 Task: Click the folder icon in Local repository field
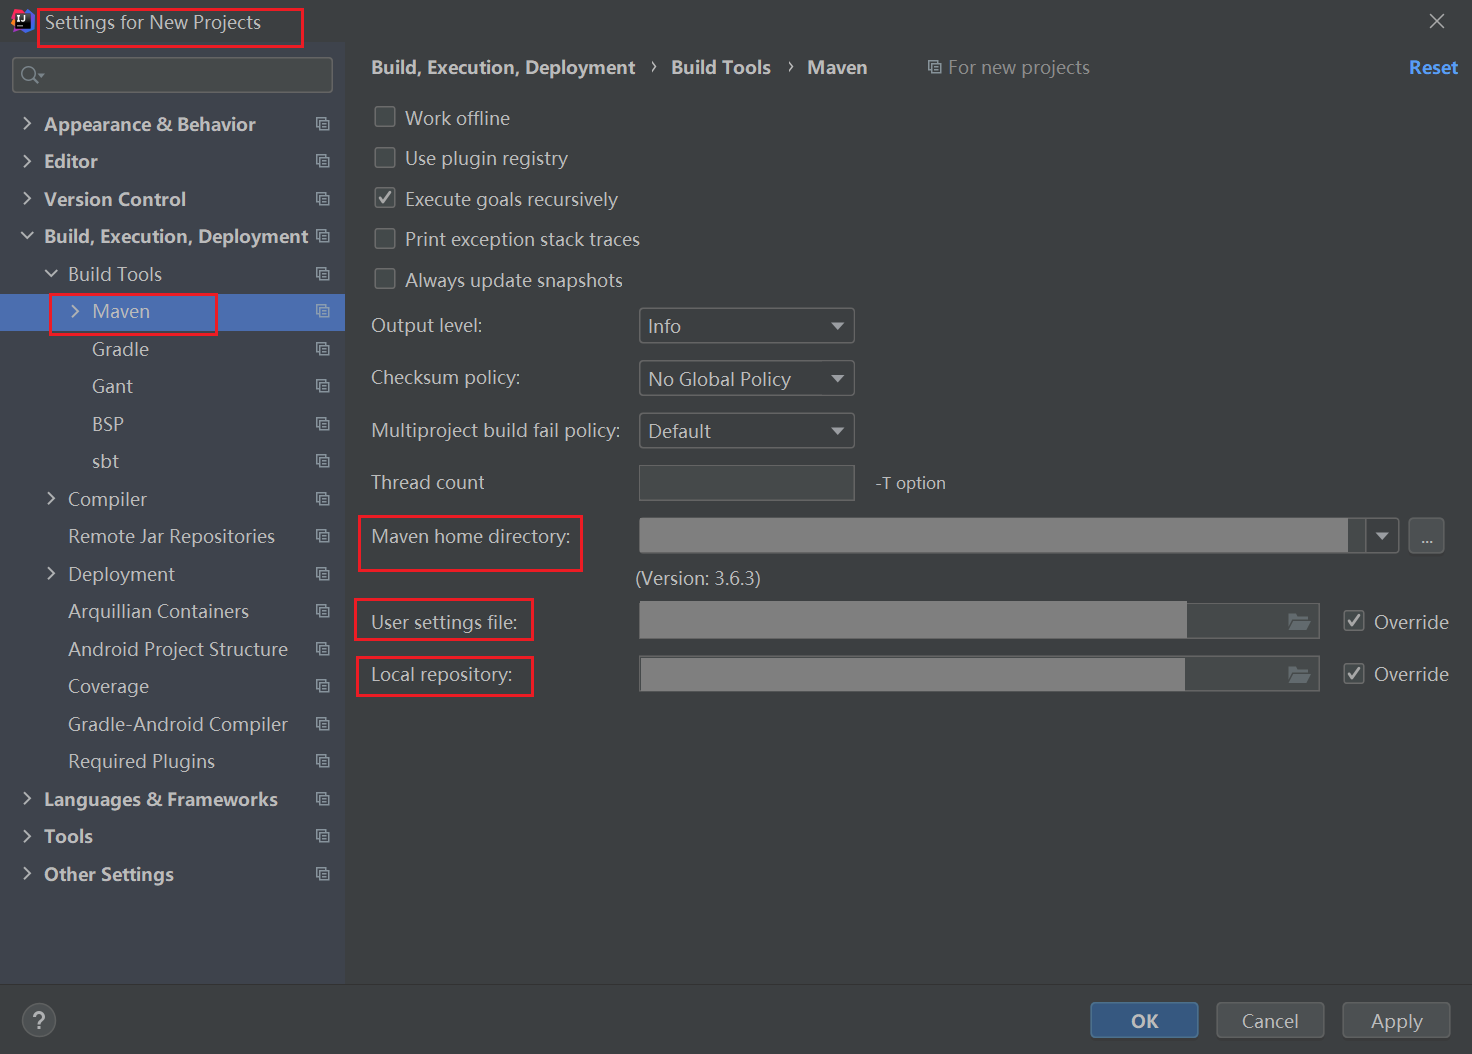(x=1298, y=675)
